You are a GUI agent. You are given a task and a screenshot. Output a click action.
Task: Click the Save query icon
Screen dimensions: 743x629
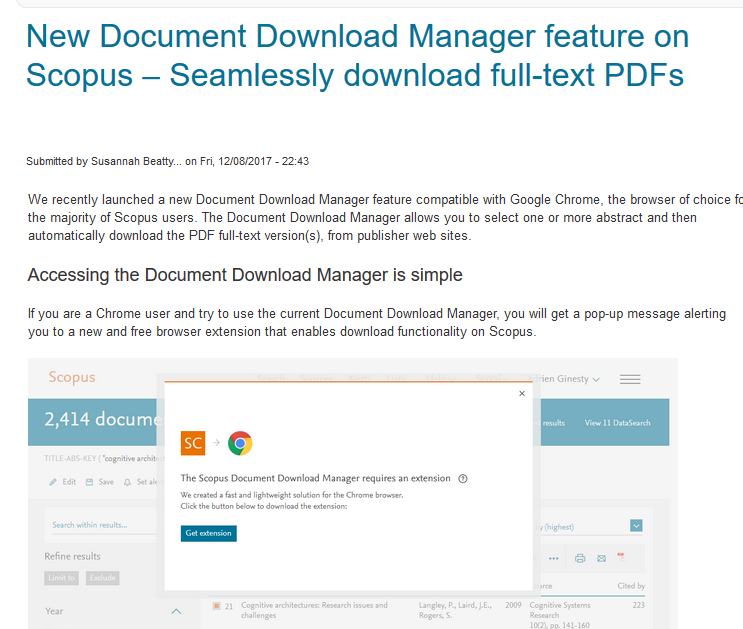tap(89, 483)
